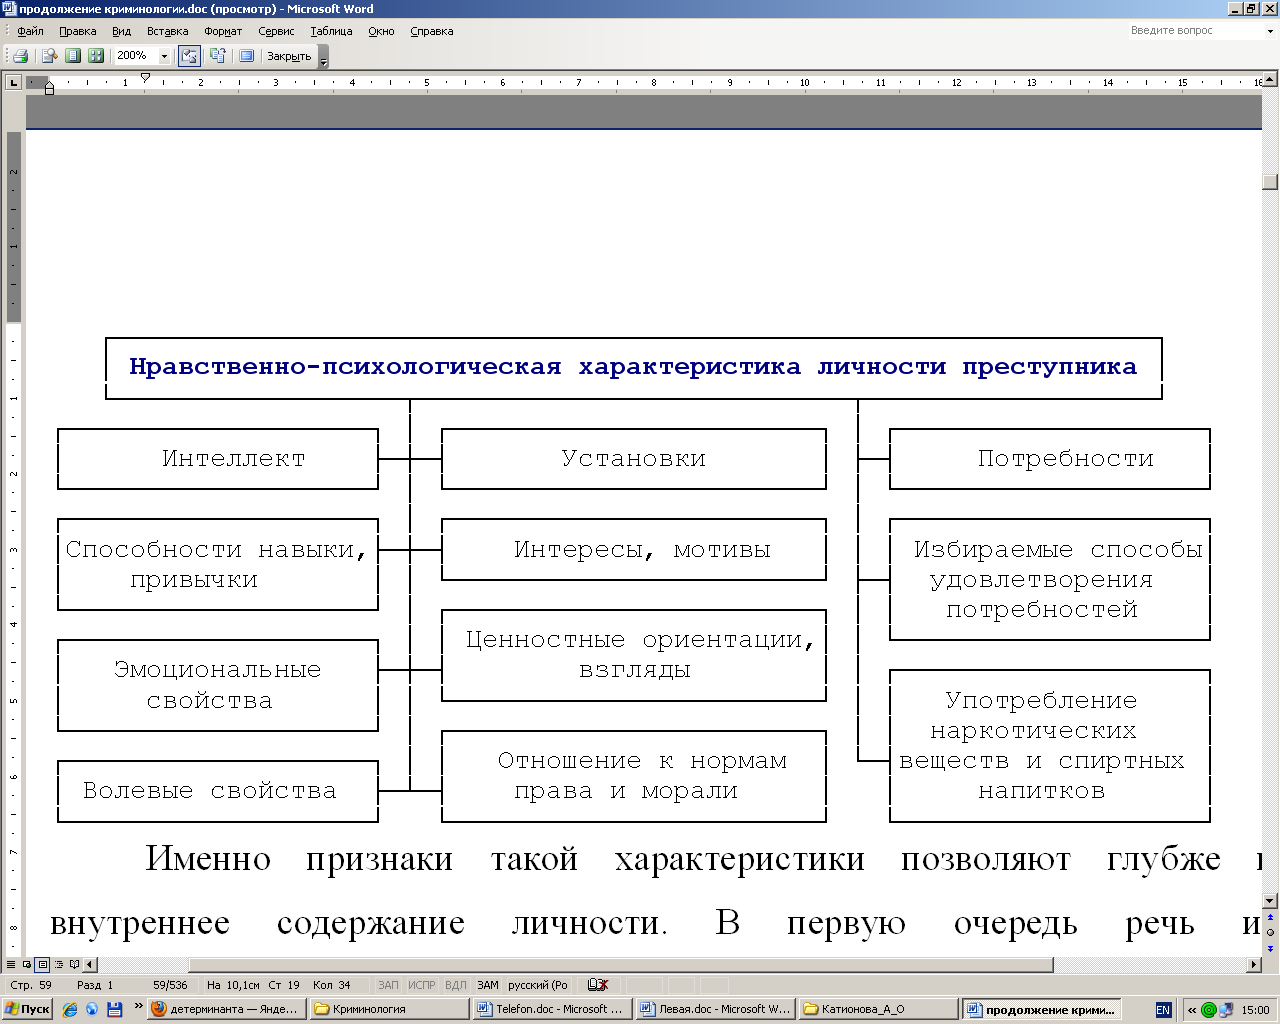Open the Вставка menu

(x=167, y=31)
